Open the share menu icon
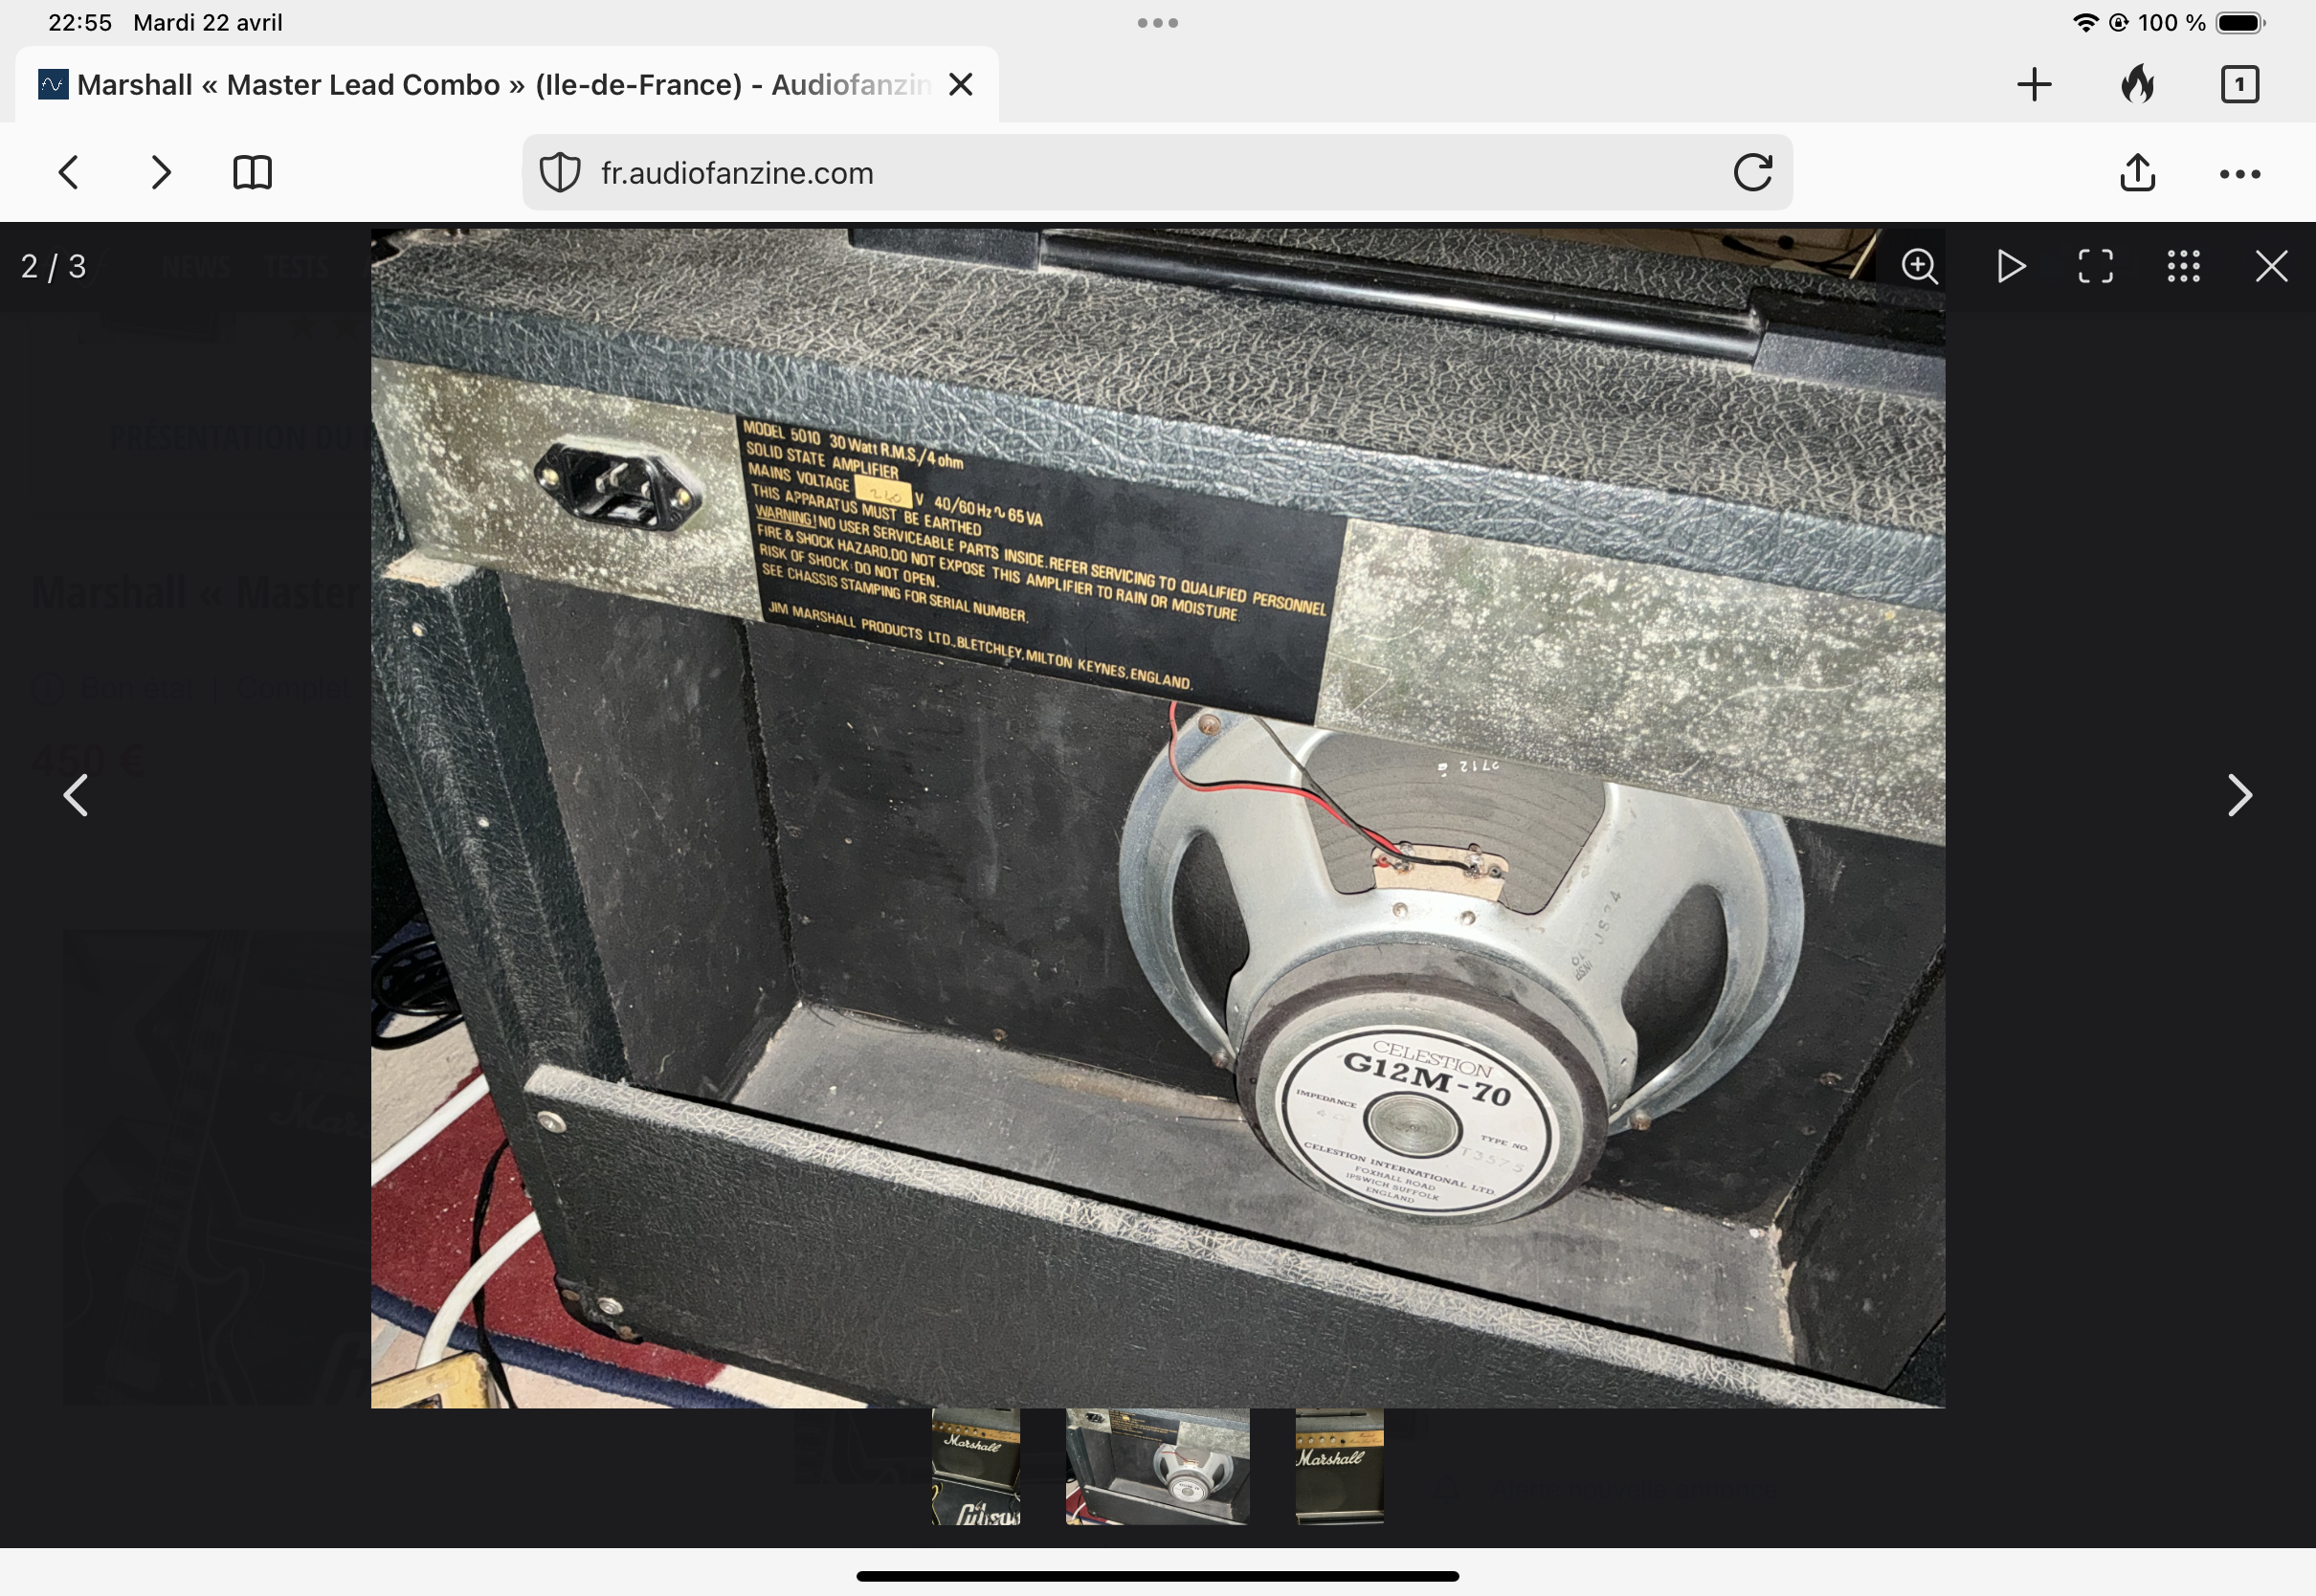 (x=2137, y=172)
